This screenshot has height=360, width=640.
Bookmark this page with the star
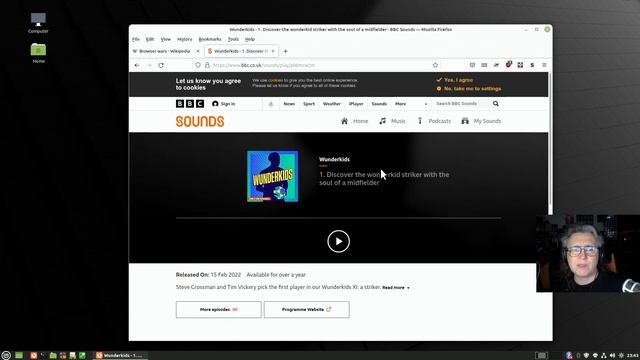pyautogui.click(x=435, y=65)
